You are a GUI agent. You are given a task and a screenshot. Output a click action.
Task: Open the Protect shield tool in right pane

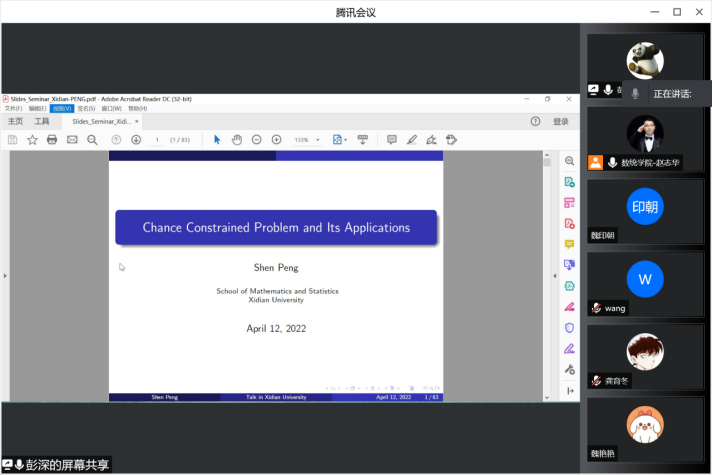569,327
